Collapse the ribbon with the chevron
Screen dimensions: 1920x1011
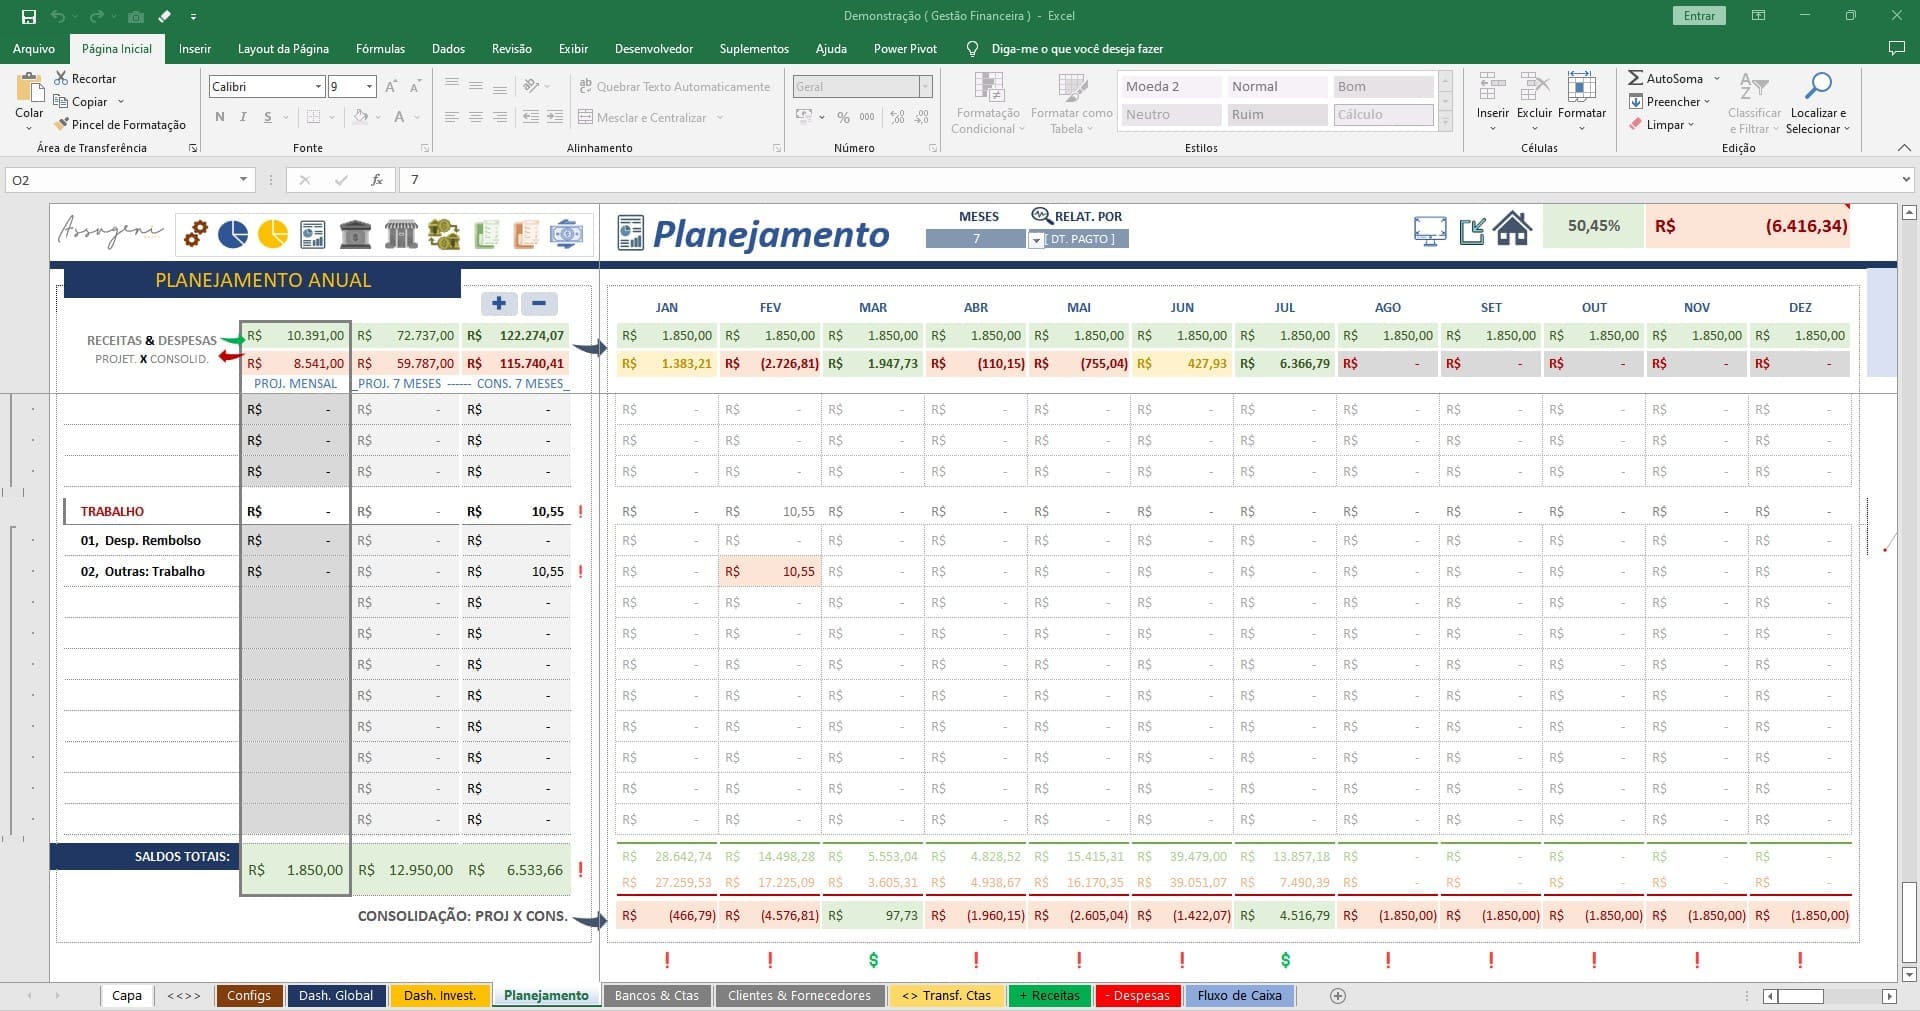point(1904,148)
